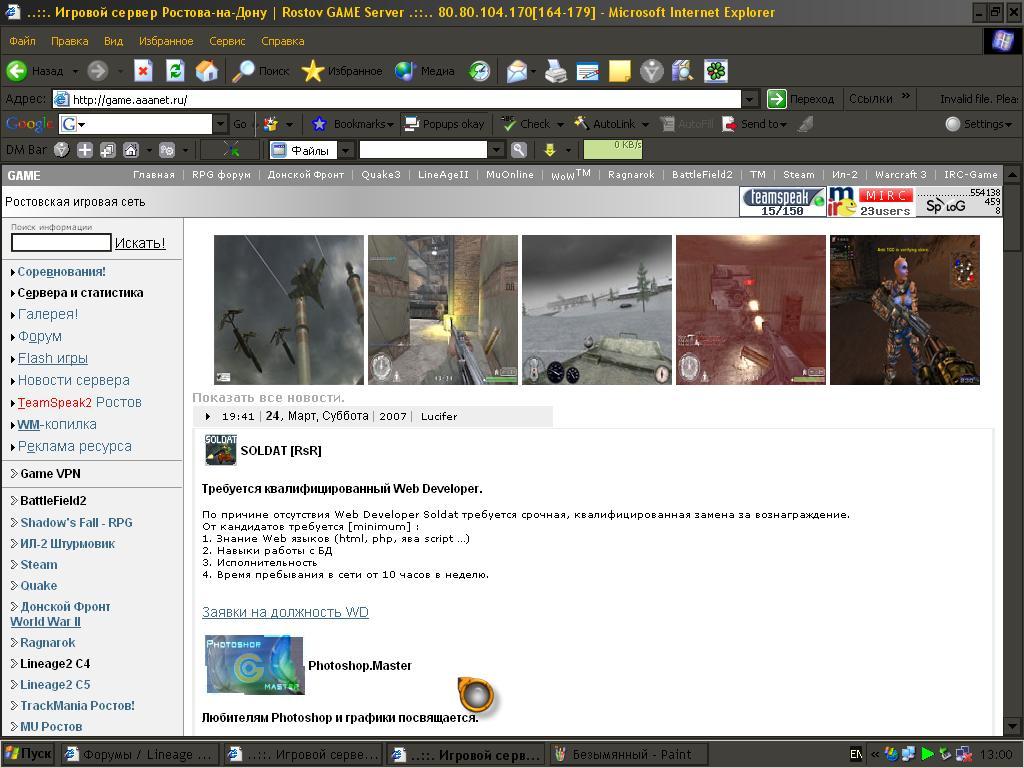Go back with the Назад arrow button

tap(35, 71)
